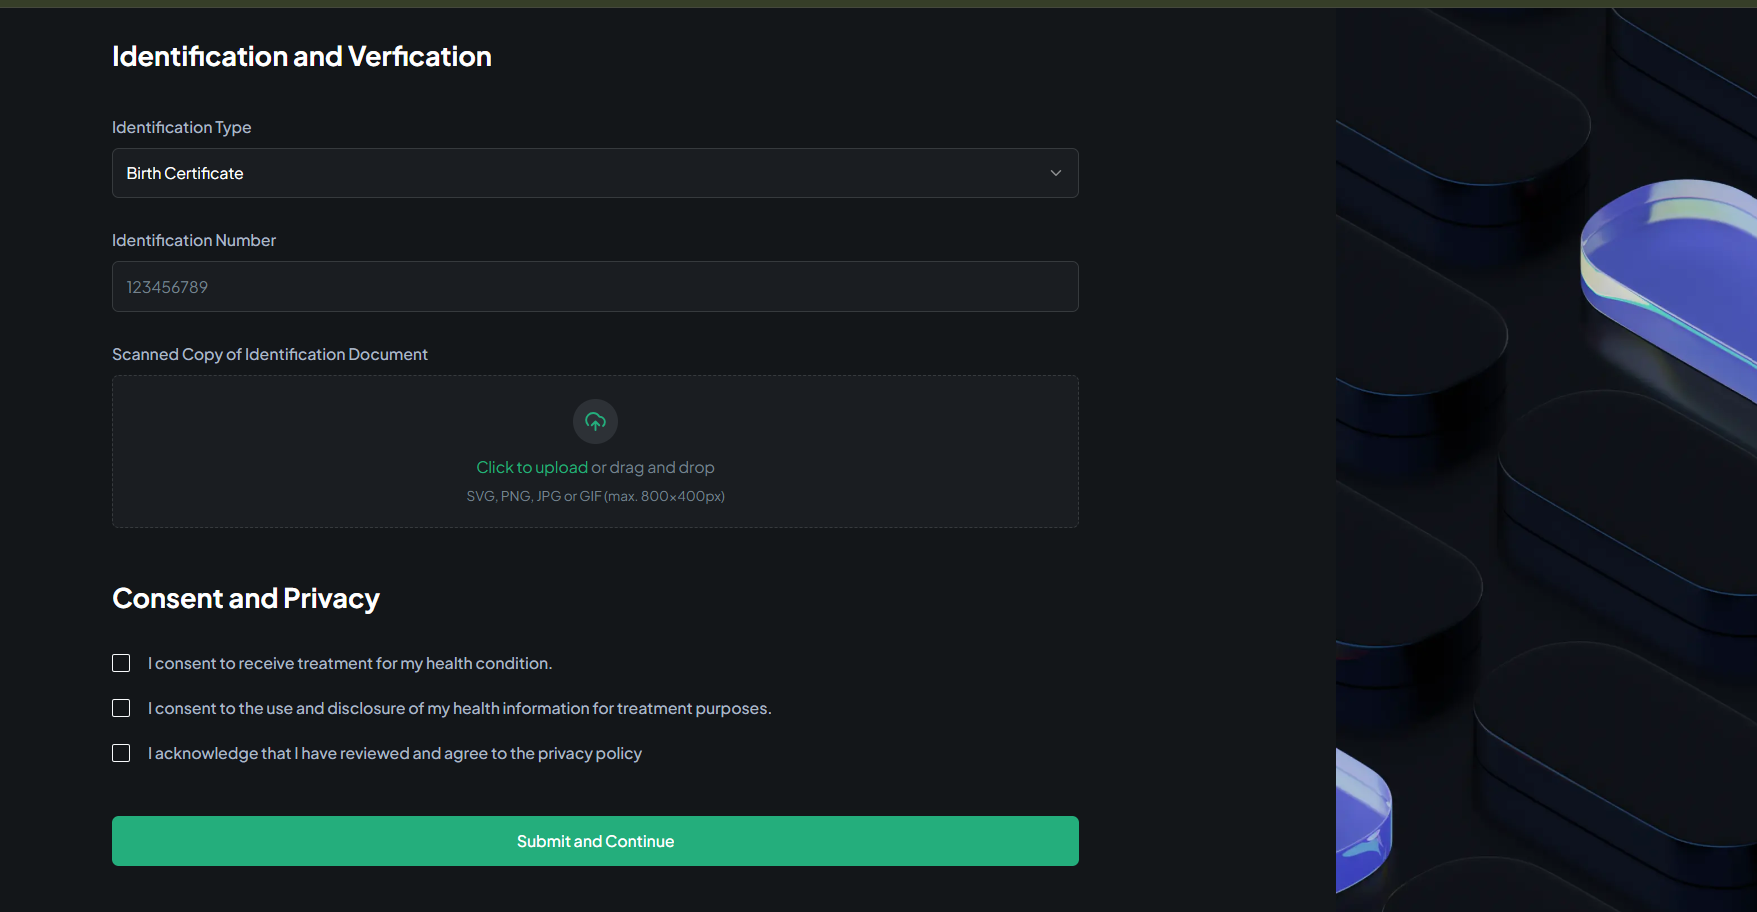Submit the form with Submit and Continue
Image resolution: width=1757 pixels, height=912 pixels.
click(595, 841)
